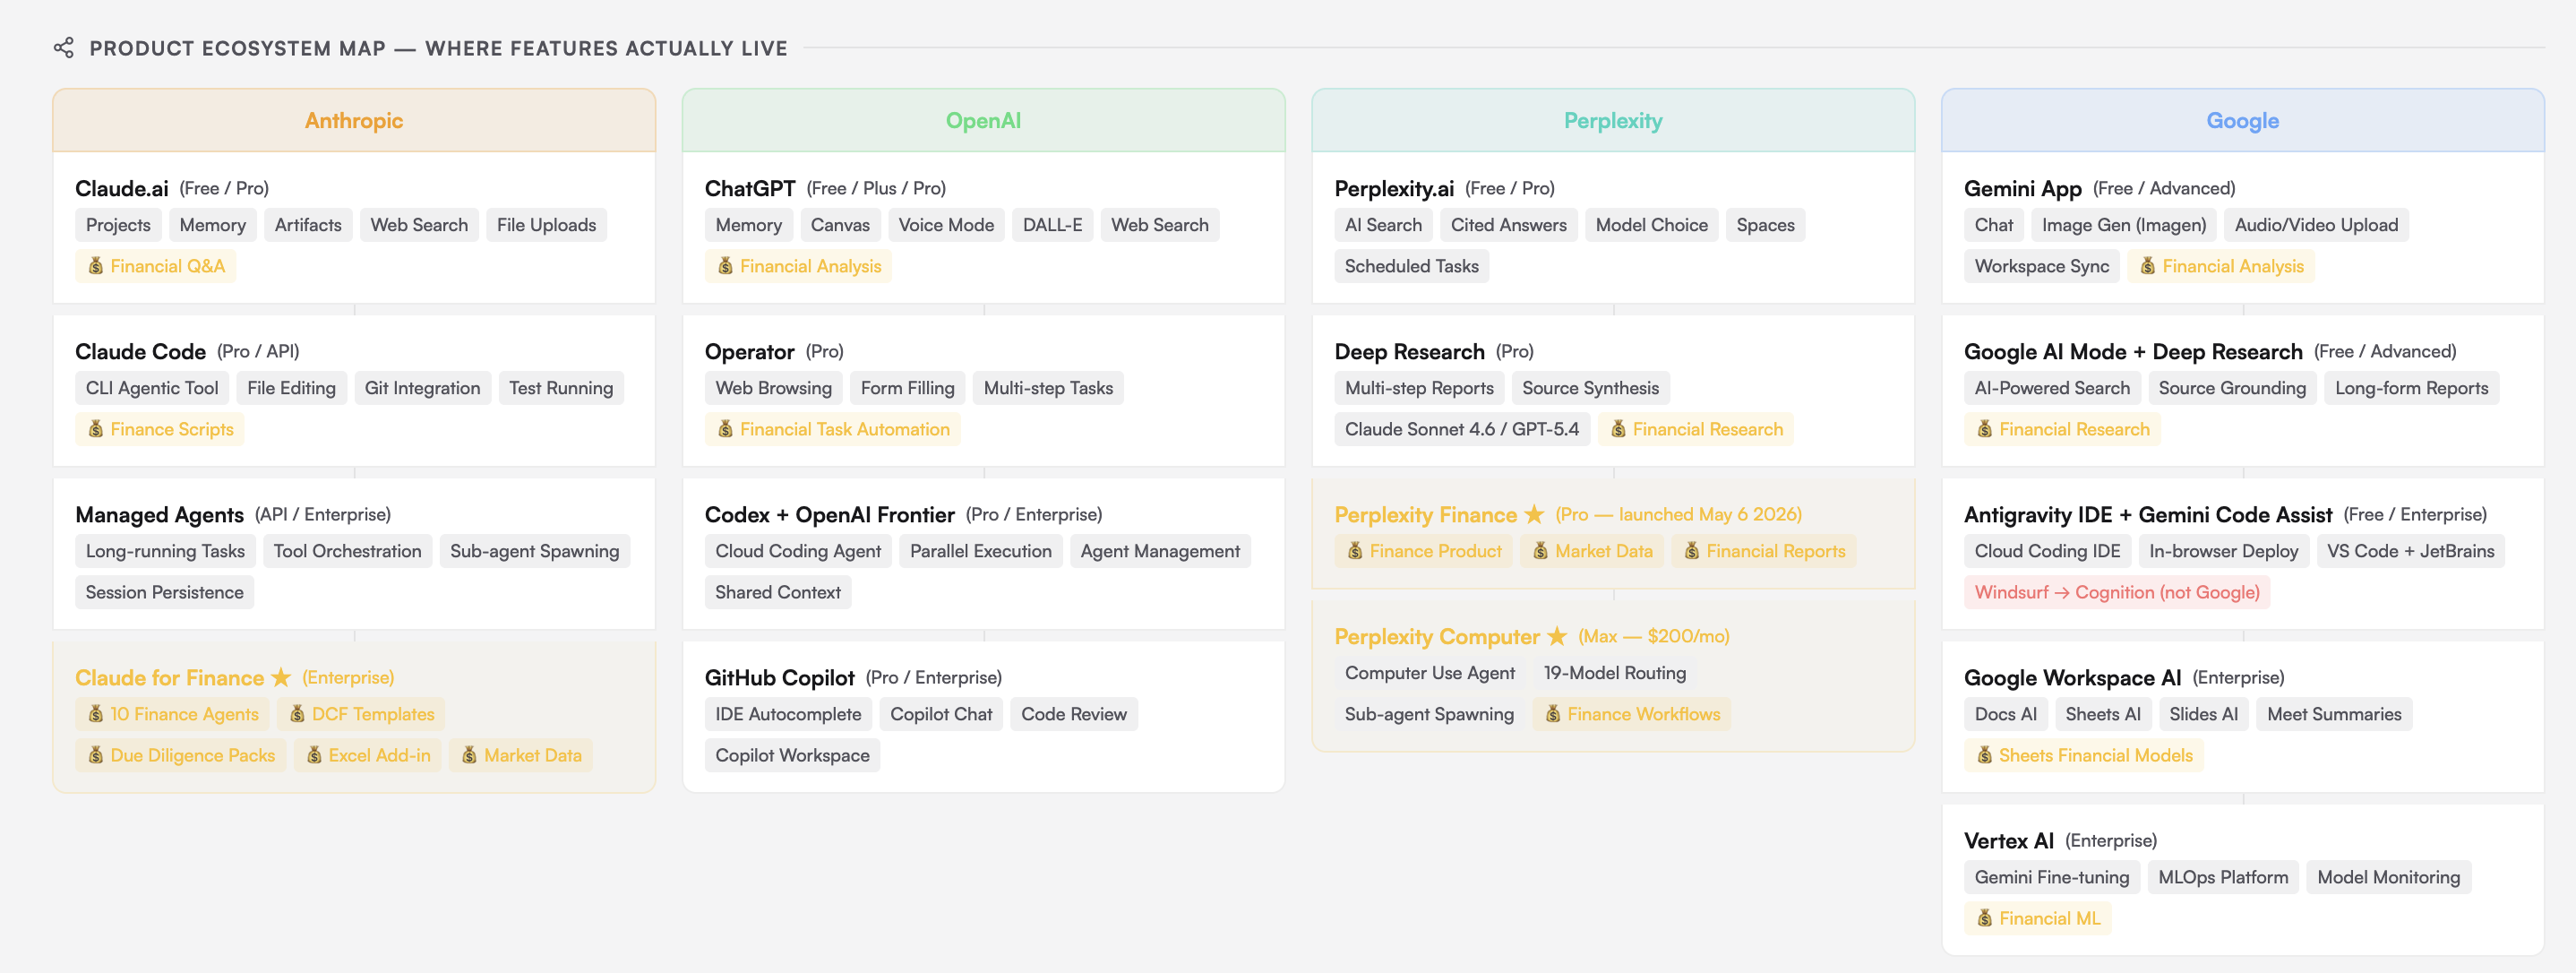Open the Claude.ai product title
The width and height of the screenshot is (2576, 973).
tap(122, 188)
